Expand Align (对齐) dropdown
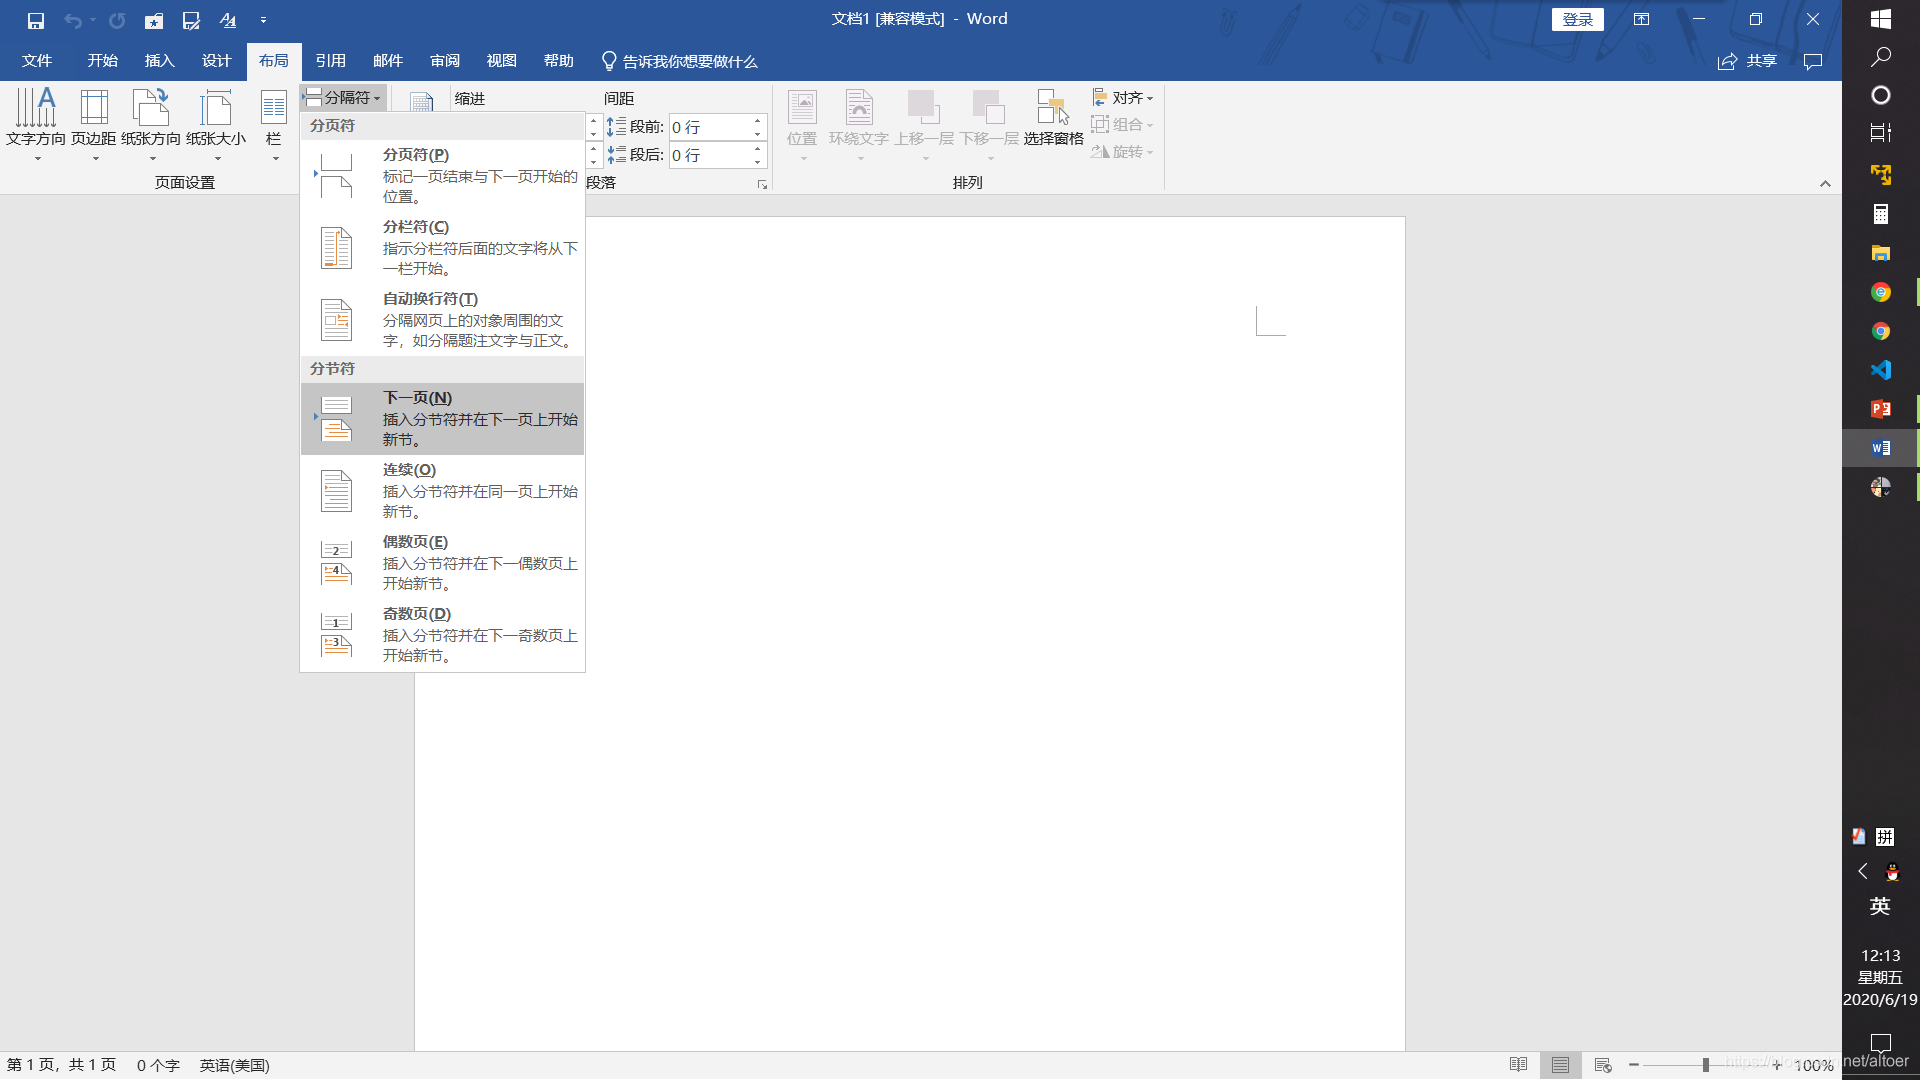 1123,98
